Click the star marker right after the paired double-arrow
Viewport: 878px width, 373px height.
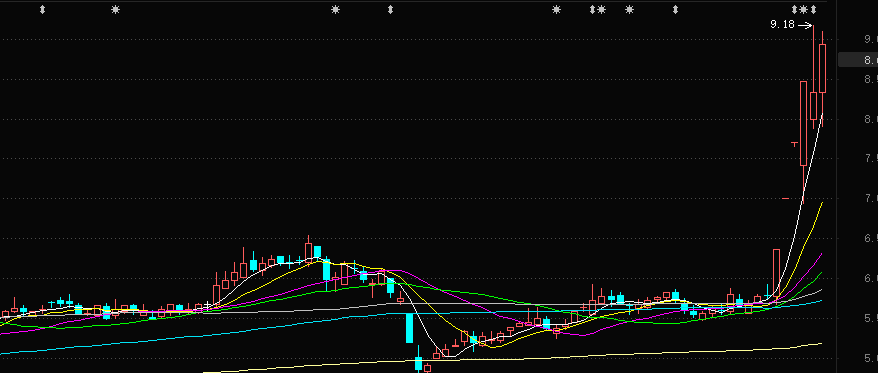601,10
